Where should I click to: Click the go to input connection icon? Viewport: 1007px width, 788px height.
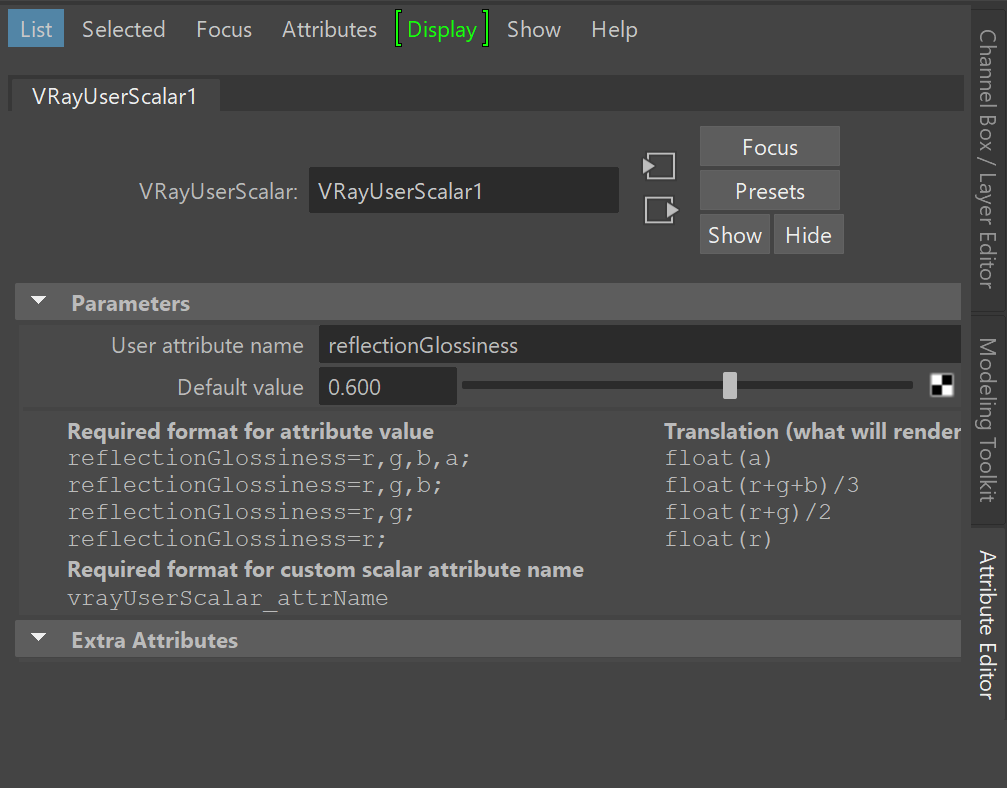point(659,166)
